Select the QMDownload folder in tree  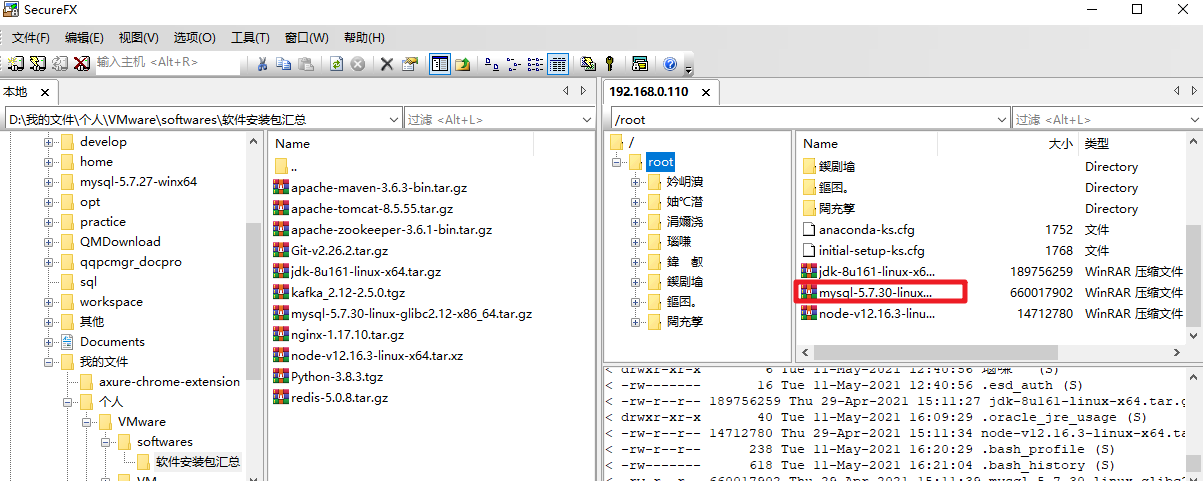click(x=120, y=242)
